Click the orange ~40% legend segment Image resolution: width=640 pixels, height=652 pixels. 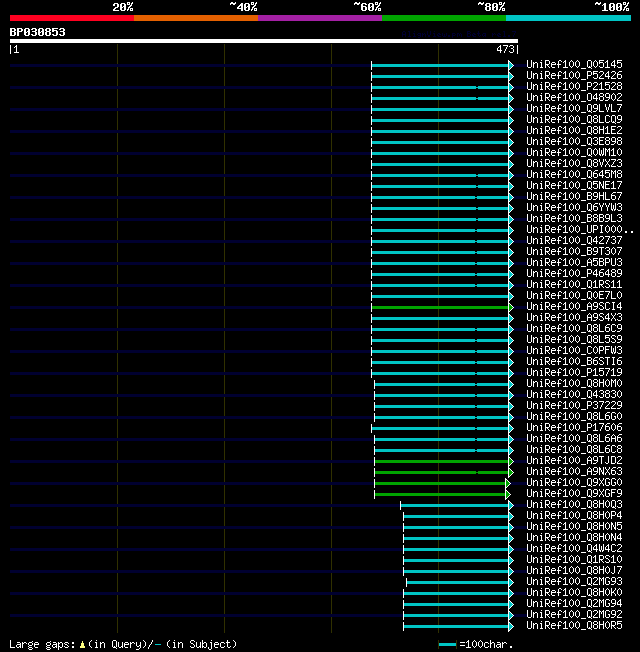(196, 18)
